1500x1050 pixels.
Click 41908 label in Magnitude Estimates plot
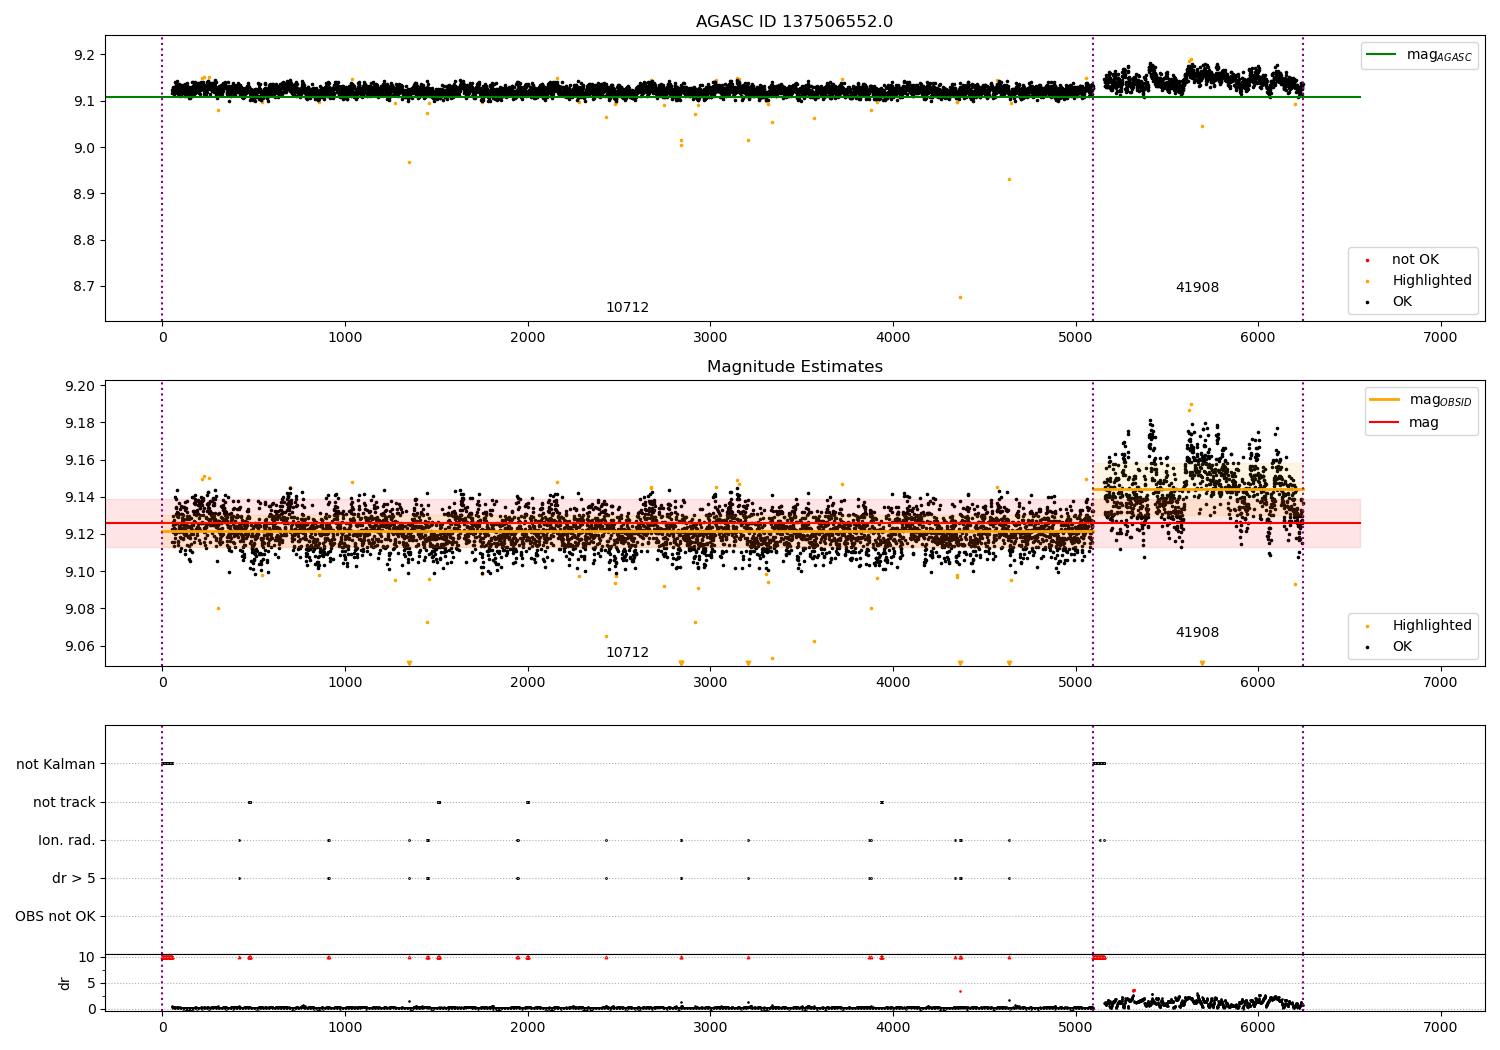point(1197,633)
